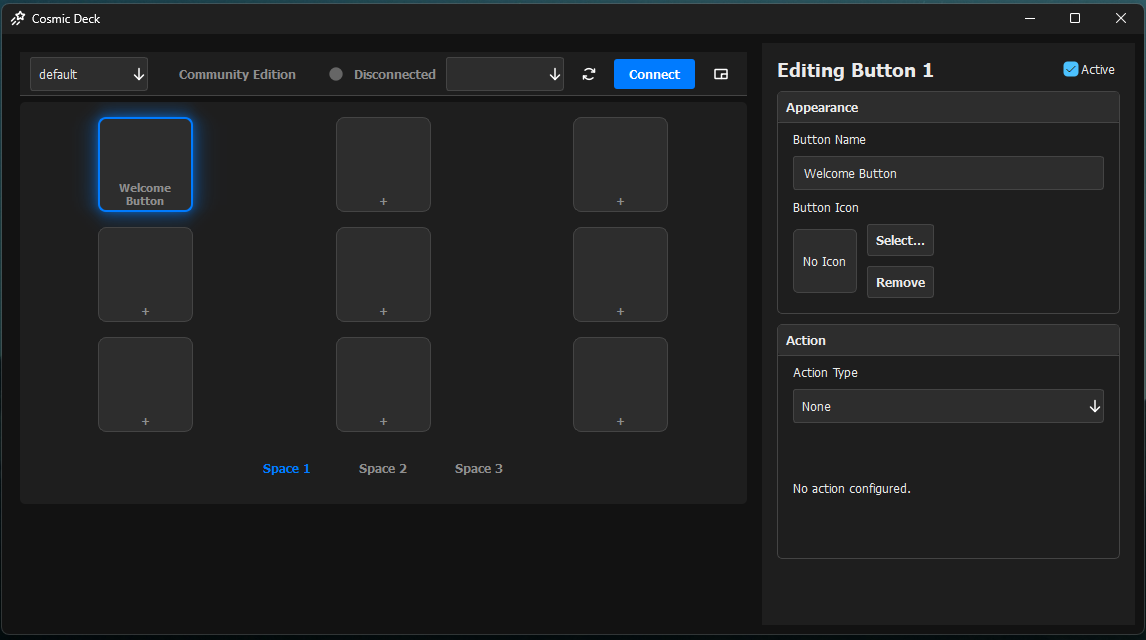The width and height of the screenshot is (1146, 640).
Task: Click the plus on bottom-left grid button
Action: (x=145, y=421)
